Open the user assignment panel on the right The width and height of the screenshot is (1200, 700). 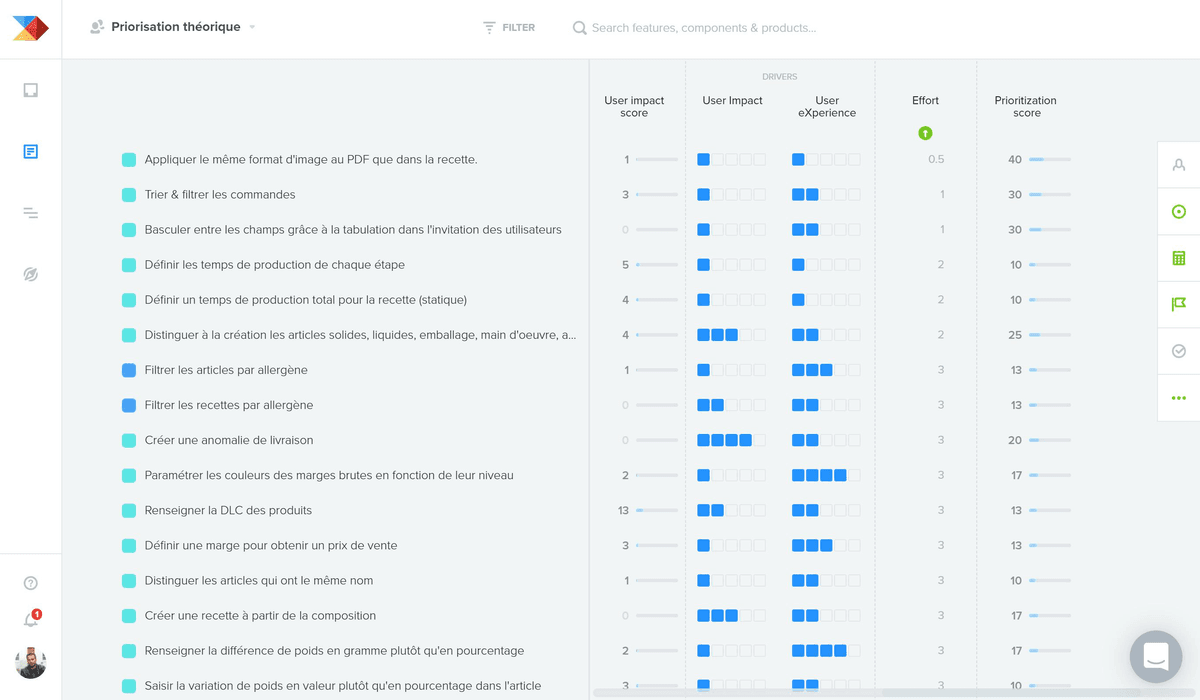point(1178,166)
